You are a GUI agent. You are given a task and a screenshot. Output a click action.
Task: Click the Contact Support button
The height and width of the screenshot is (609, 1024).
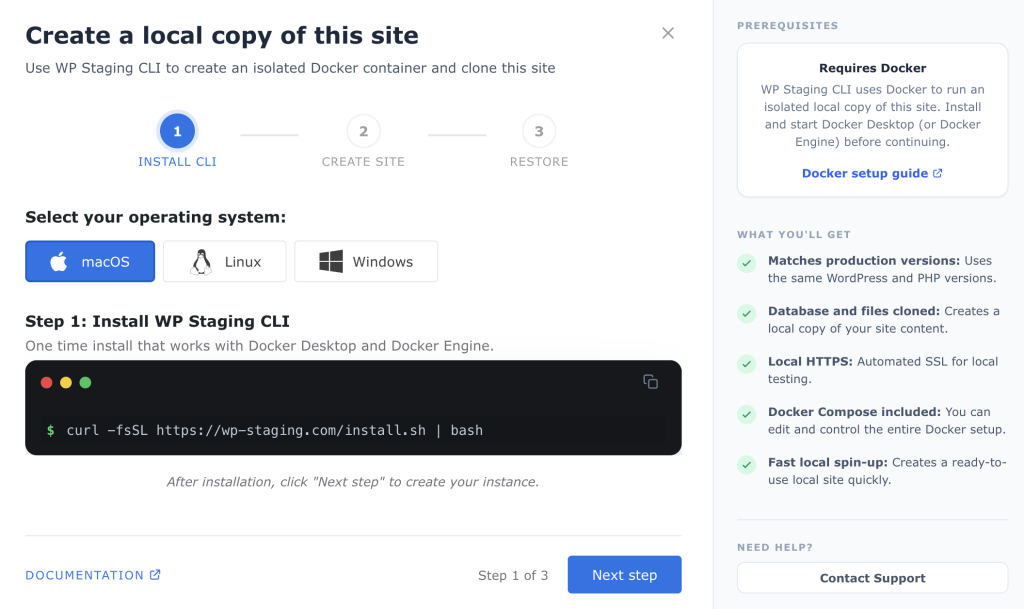(872, 578)
